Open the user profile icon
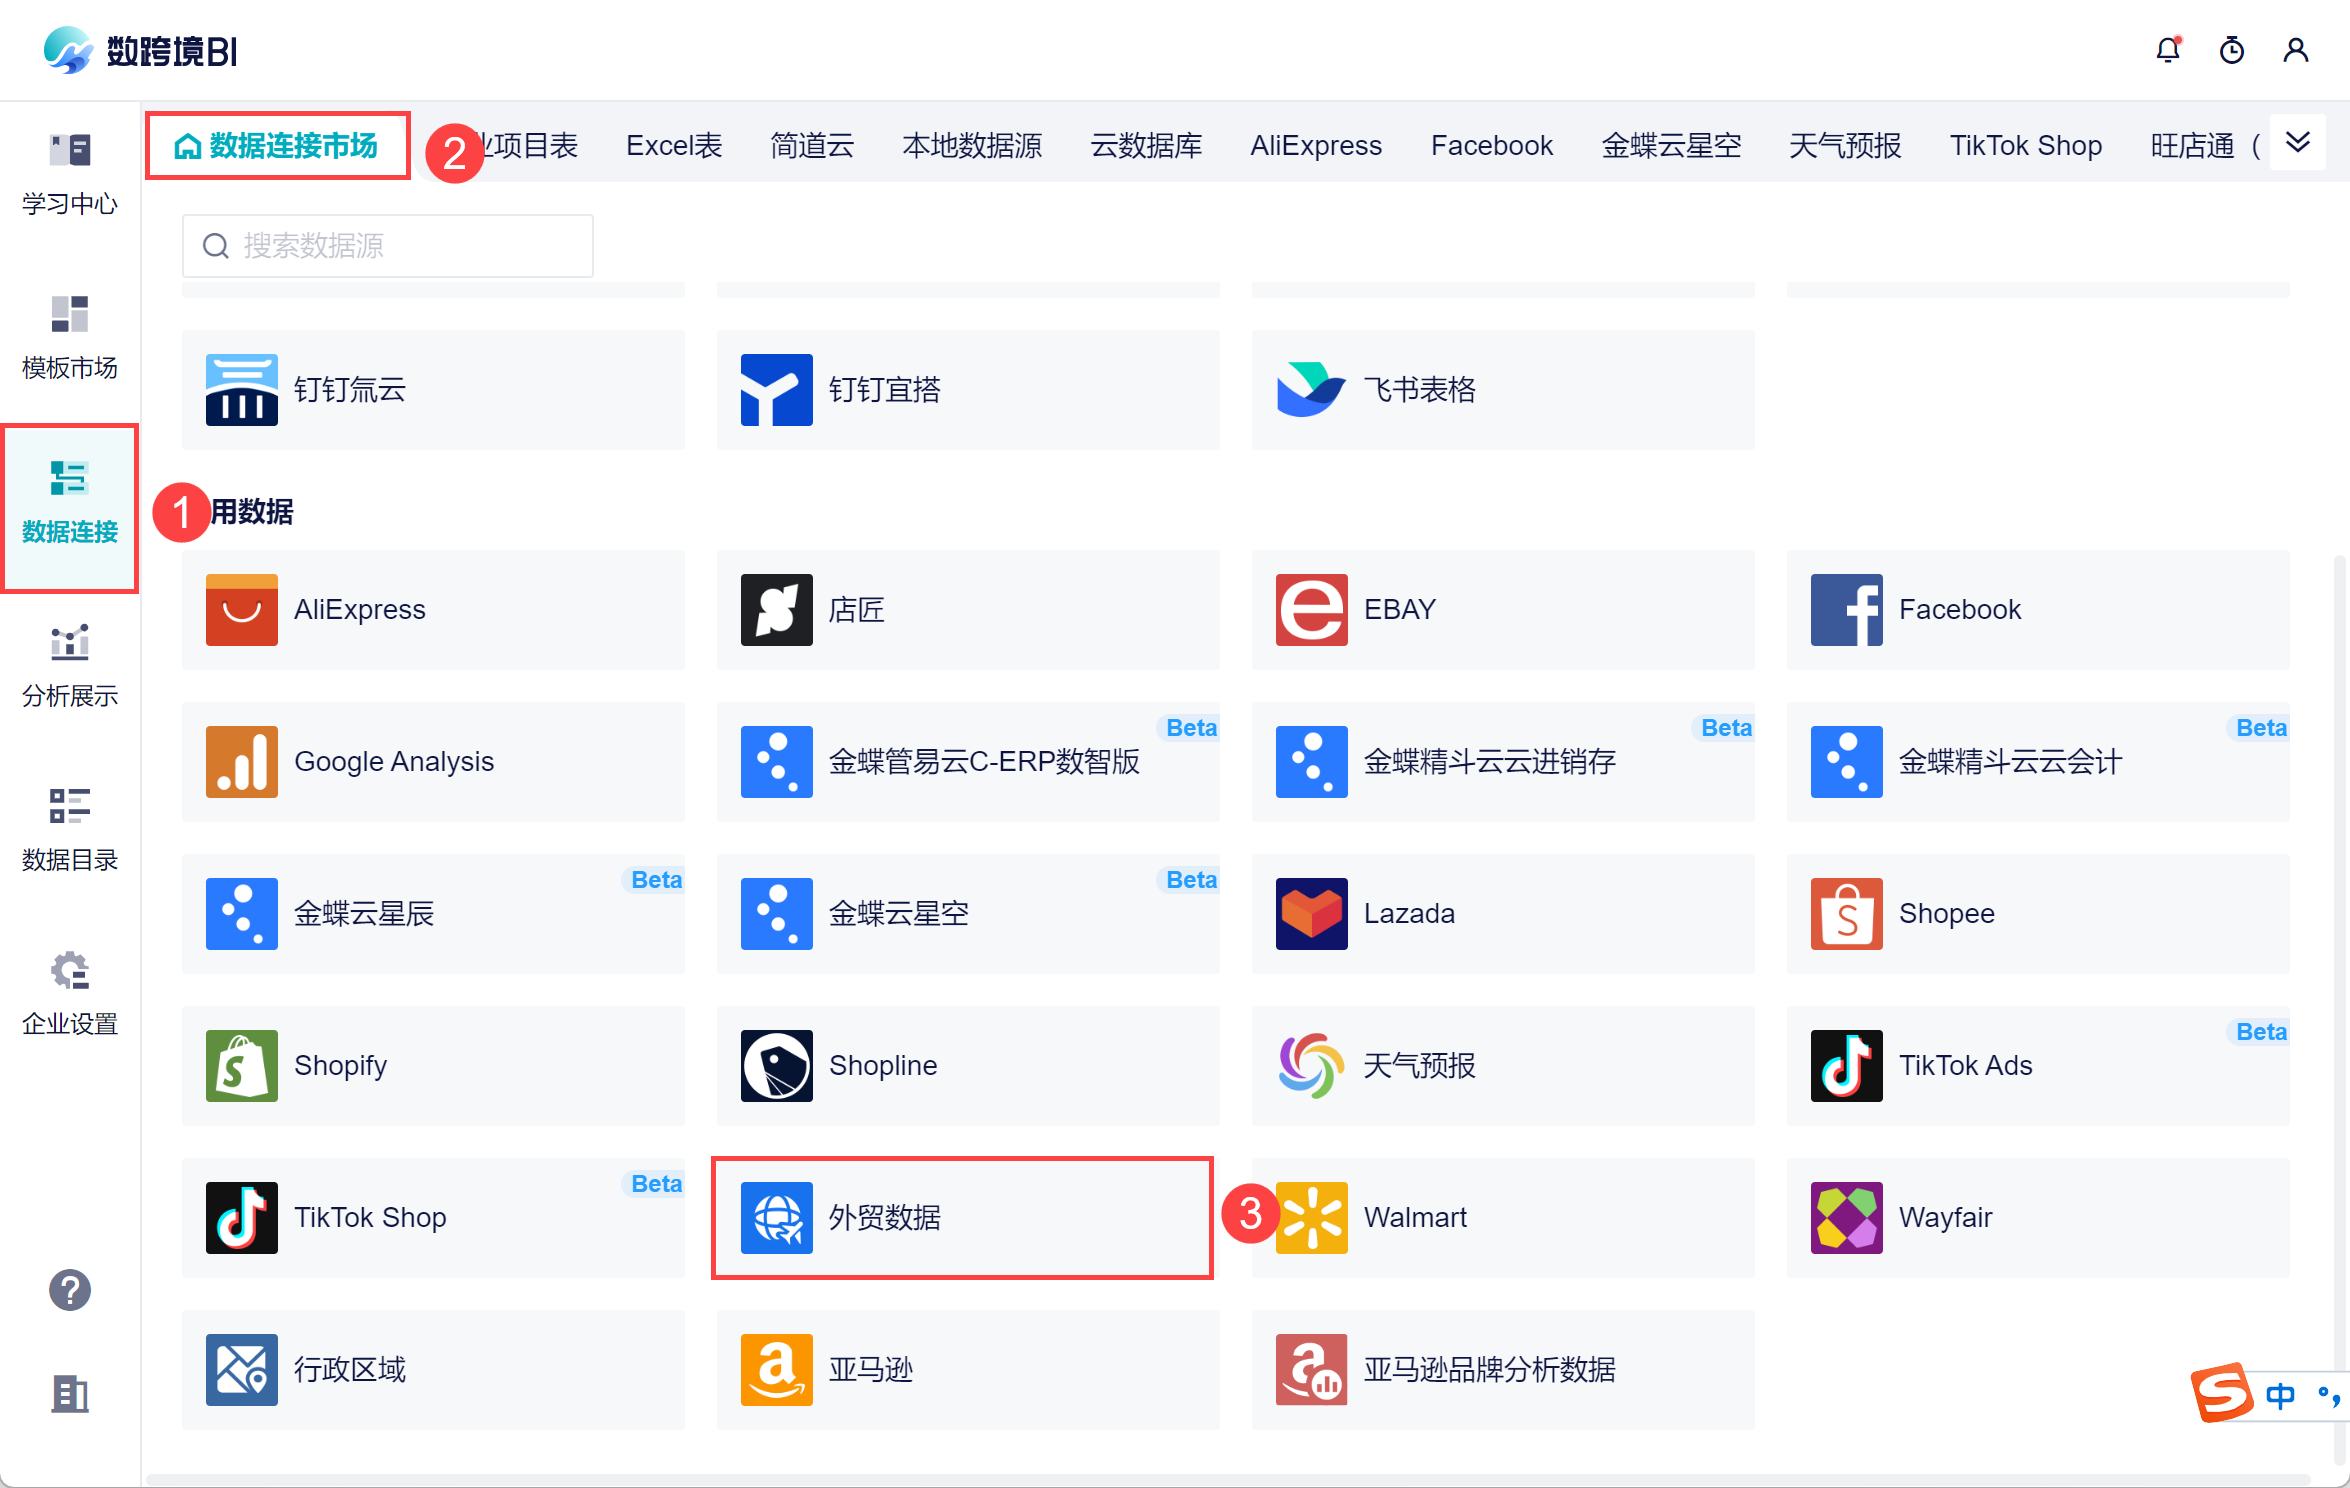The image size is (2350, 1488). pos(2295,50)
